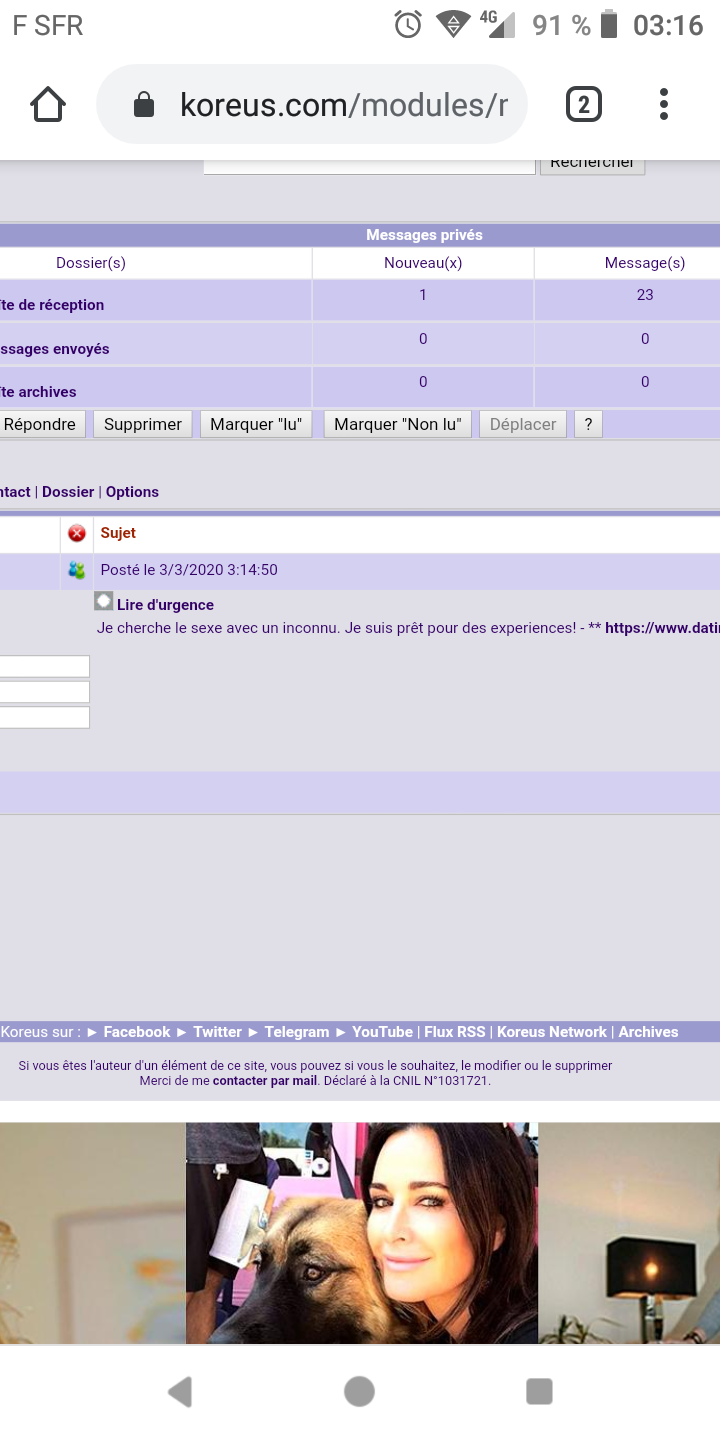Click the red delete X icon
The height and width of the screenshot is (1440, 720).
[77, 533]
